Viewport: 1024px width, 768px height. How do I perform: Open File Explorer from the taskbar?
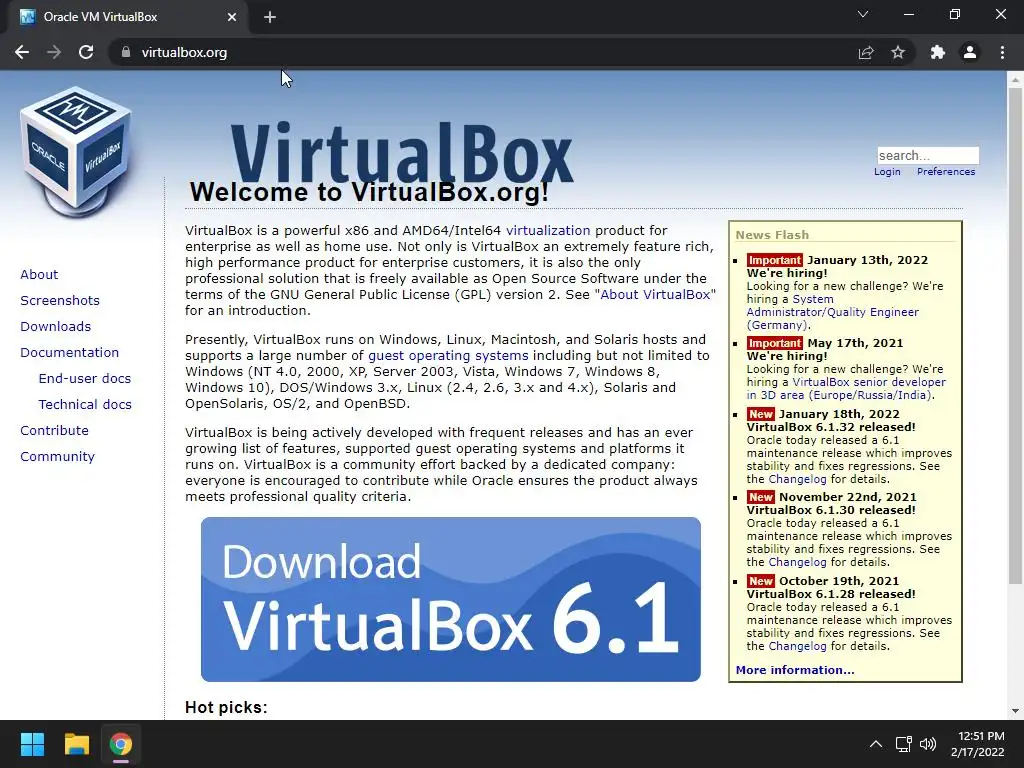(76, 744)
